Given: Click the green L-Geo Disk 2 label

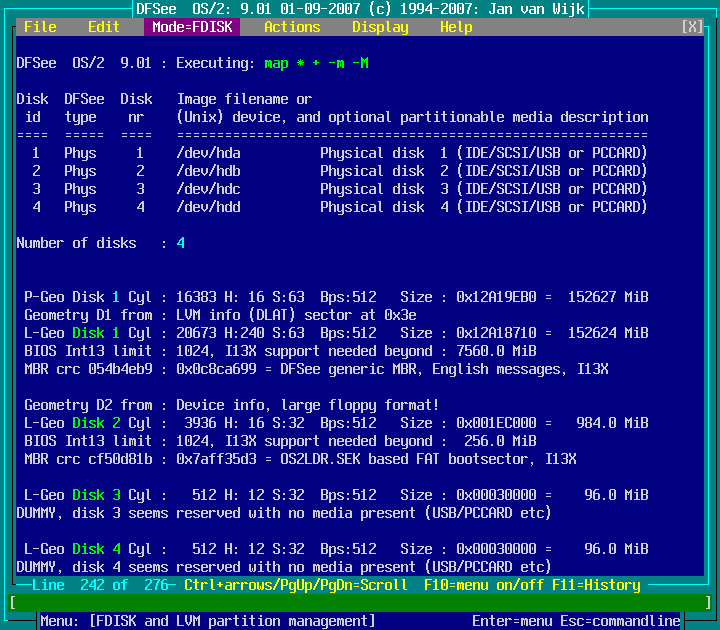Looking at the screenshot, I should [76, 423].
